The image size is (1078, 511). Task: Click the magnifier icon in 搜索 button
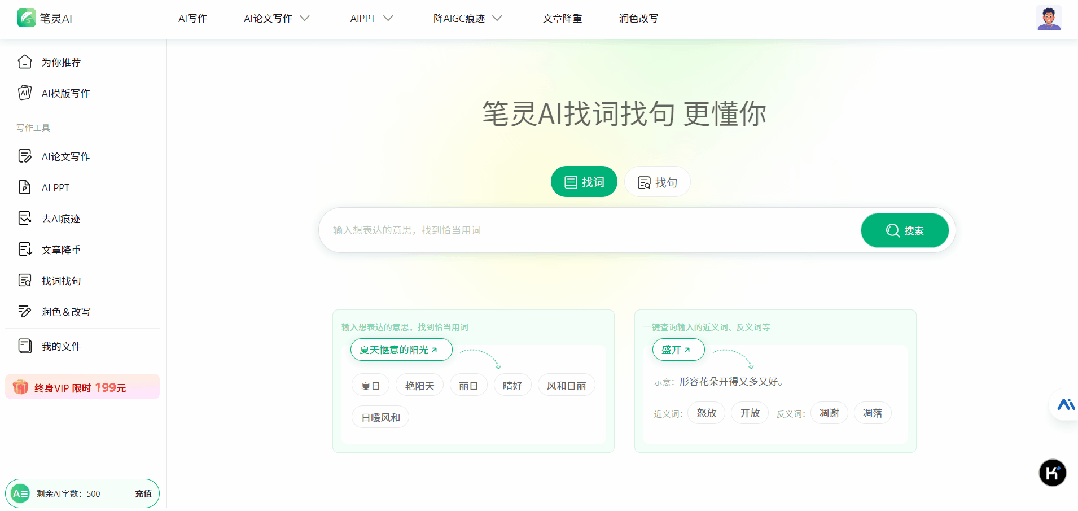[892, 230]
